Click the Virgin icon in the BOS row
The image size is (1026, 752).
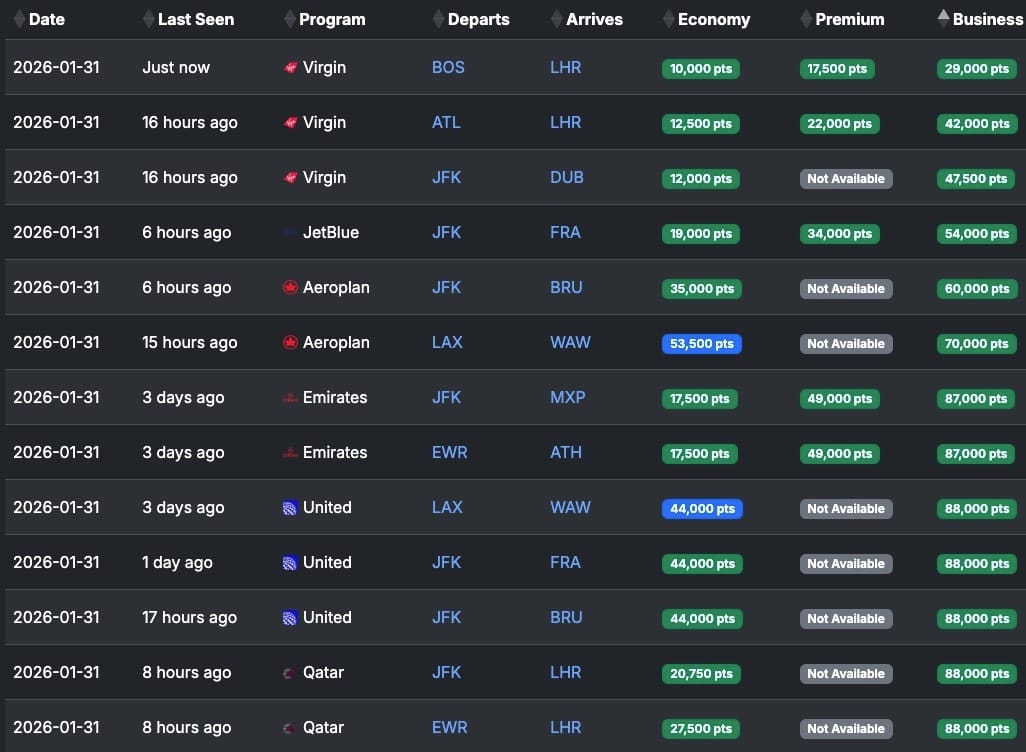point(291,67)
